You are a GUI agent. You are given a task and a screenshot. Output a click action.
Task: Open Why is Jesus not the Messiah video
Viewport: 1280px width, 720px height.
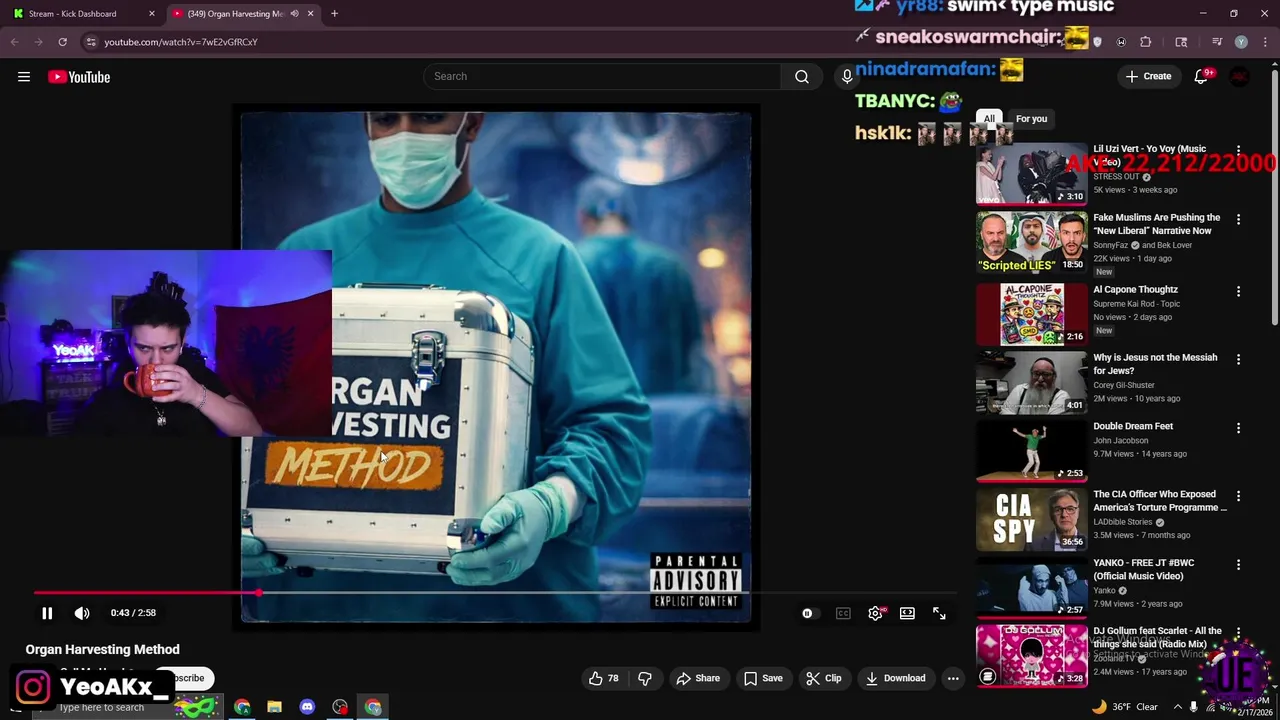coord(1155,364)
